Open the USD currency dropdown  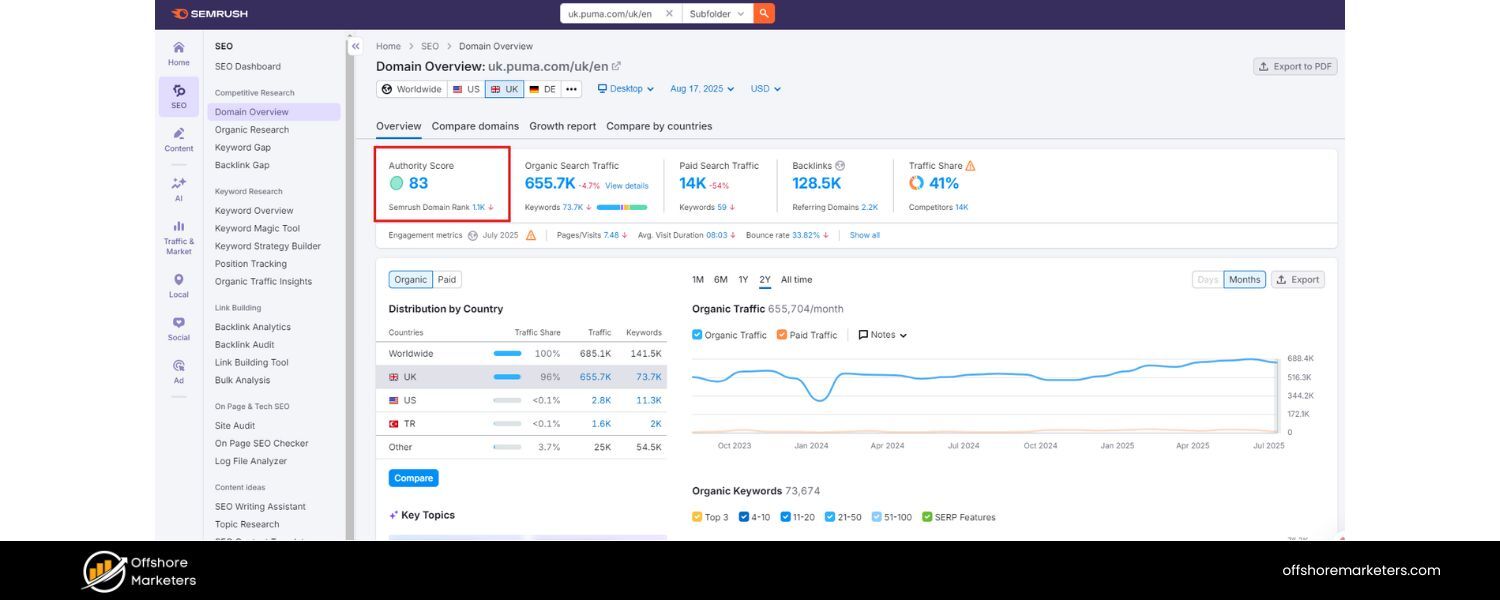pyautogui.click(x=765, y=89)
